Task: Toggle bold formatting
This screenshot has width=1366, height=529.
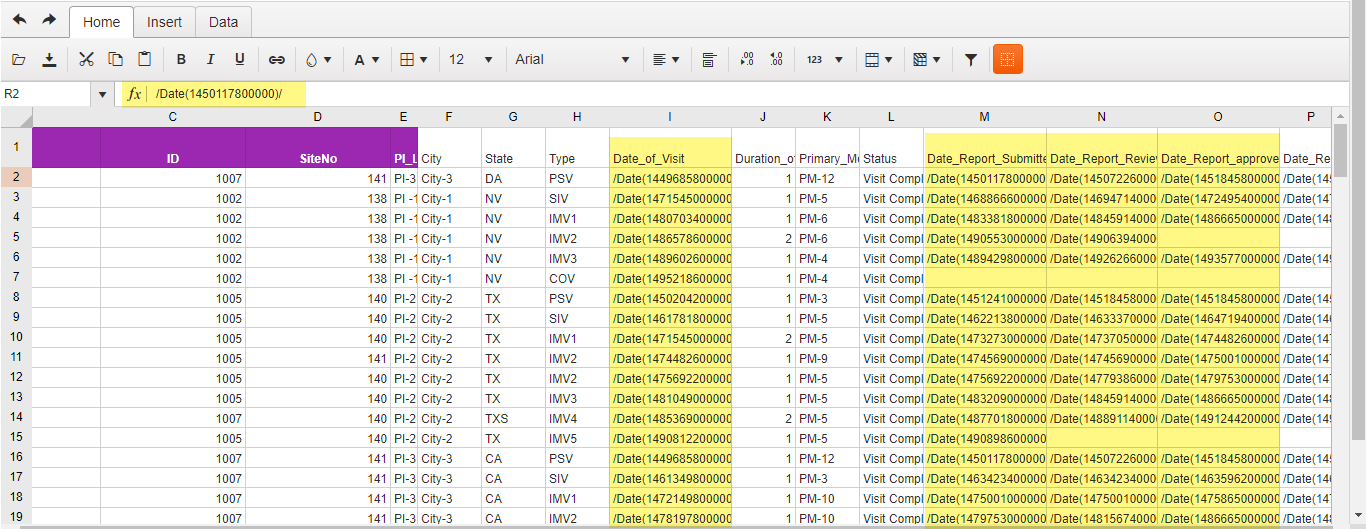Action: 181,60
